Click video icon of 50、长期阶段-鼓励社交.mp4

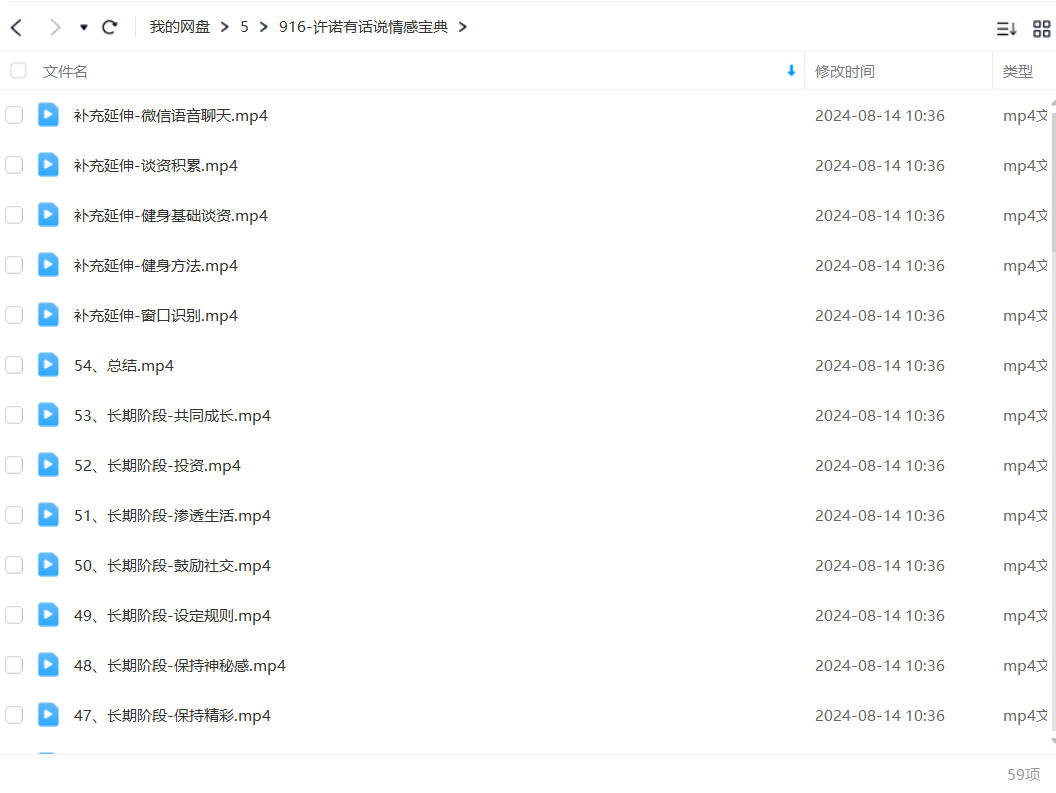48,565
